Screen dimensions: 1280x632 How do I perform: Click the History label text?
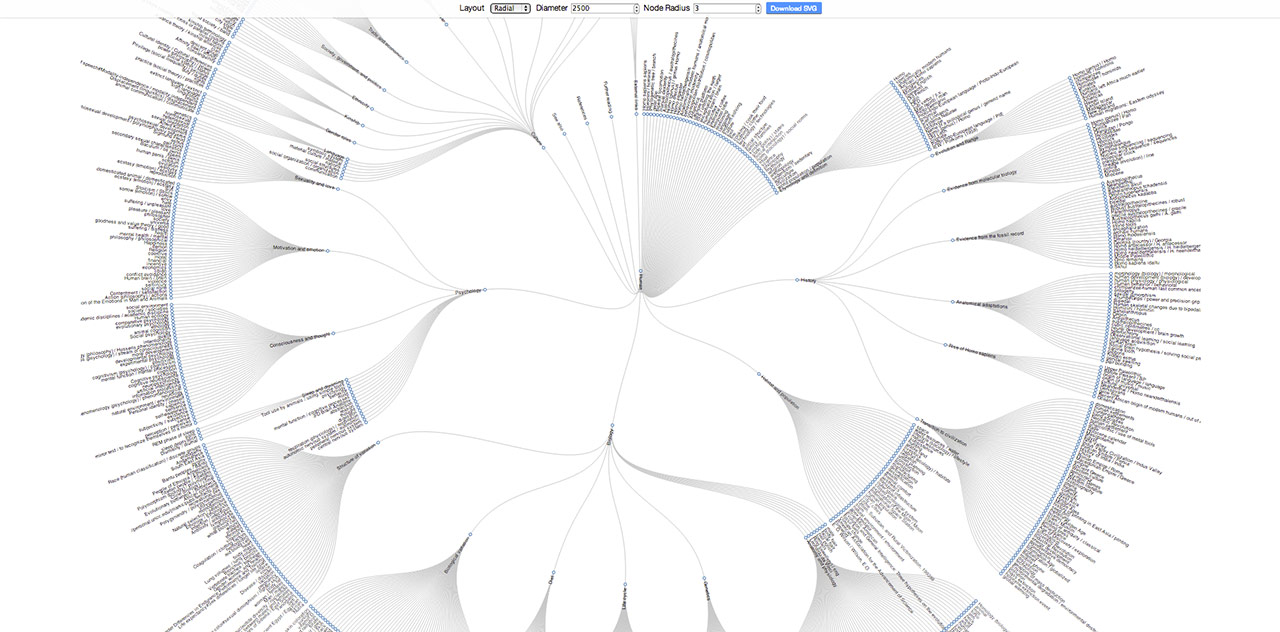(809, 281)
